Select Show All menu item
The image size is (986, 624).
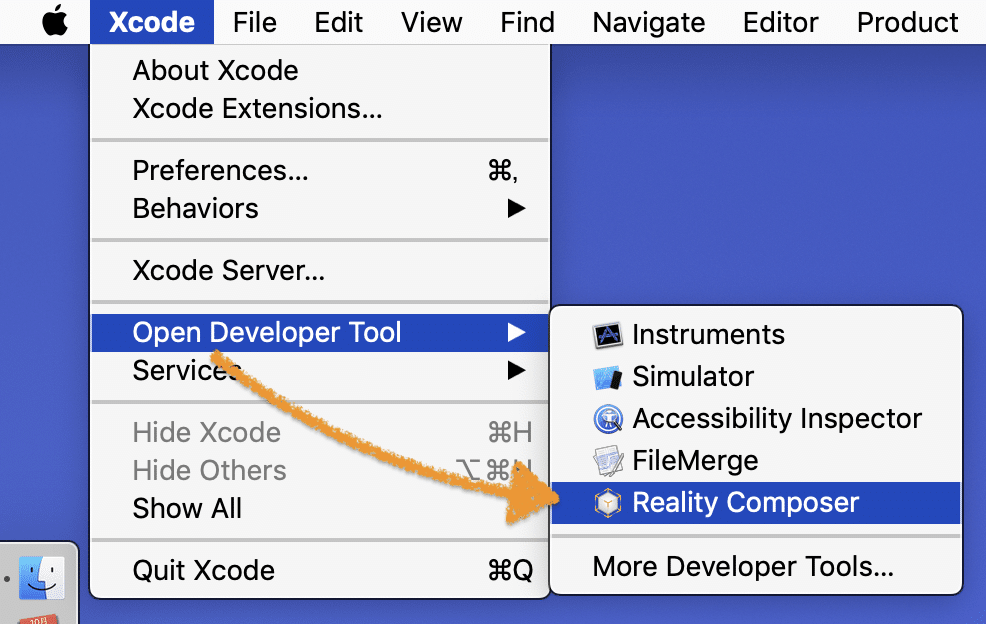(187, 508)
